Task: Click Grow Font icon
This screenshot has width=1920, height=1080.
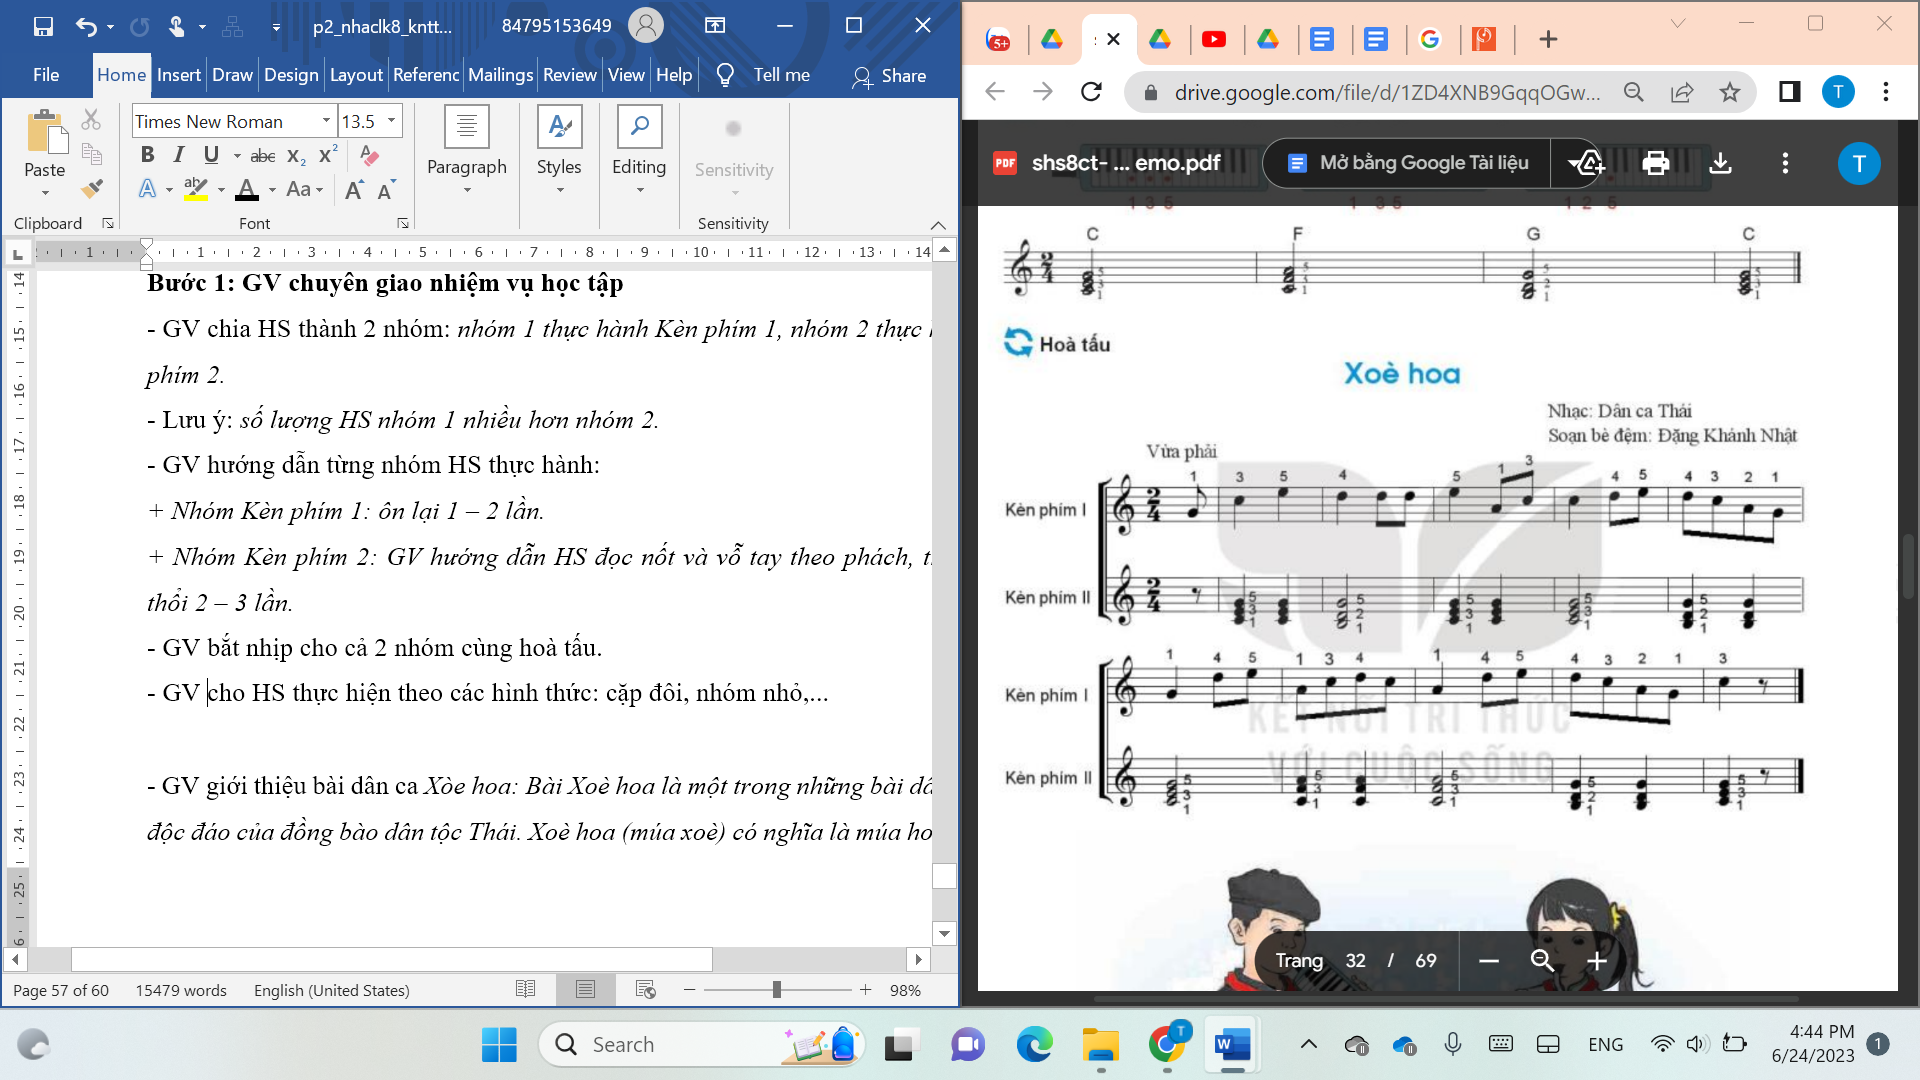Action: [354, 189]
